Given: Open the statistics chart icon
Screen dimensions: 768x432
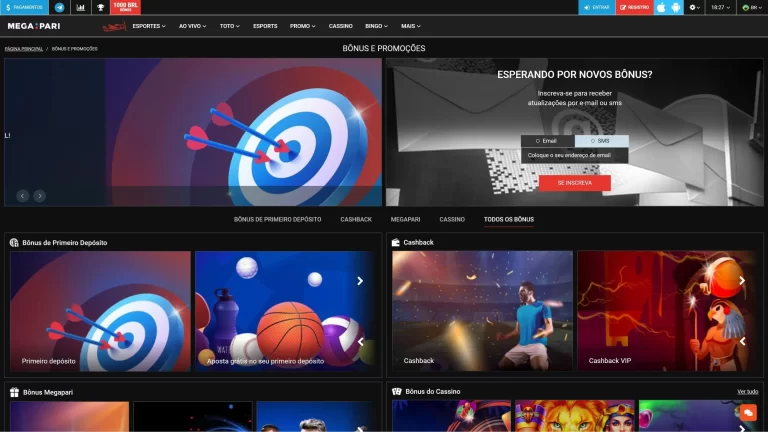Looking at the screenshot, I should (80, 7).
